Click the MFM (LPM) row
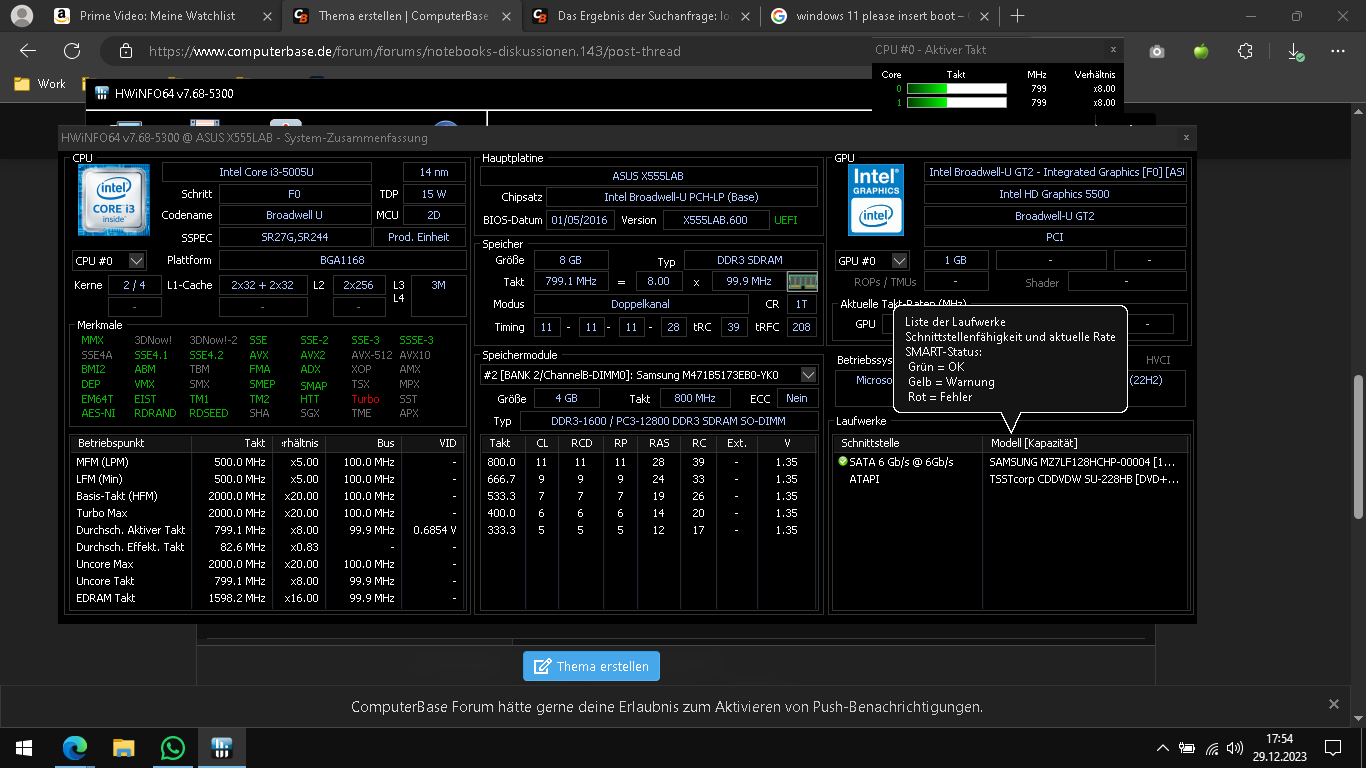Image resolution: width=1366 pixels, height=768 pixels. (x=267, y=462)
